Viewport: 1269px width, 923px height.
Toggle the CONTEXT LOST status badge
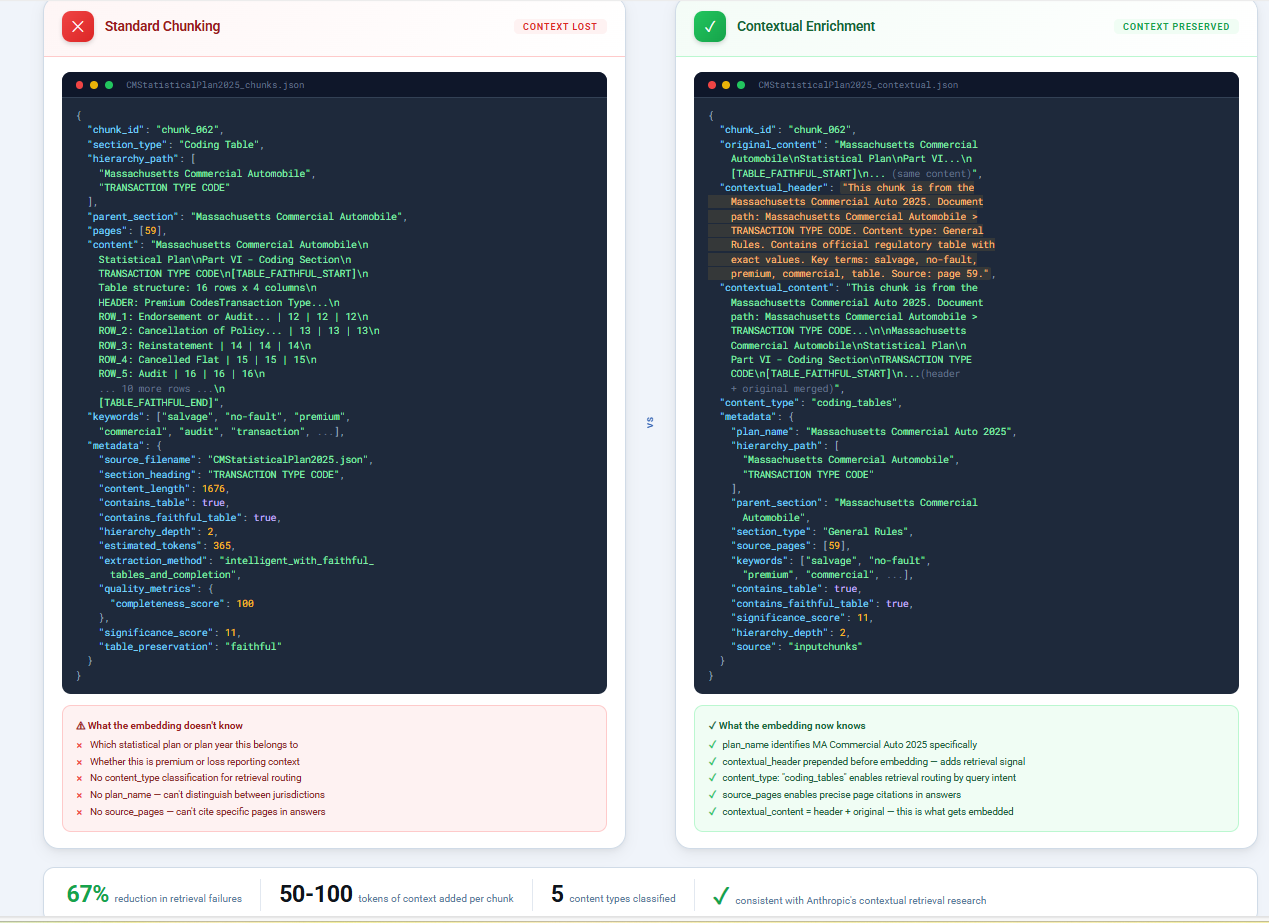[x=560, y=26]
